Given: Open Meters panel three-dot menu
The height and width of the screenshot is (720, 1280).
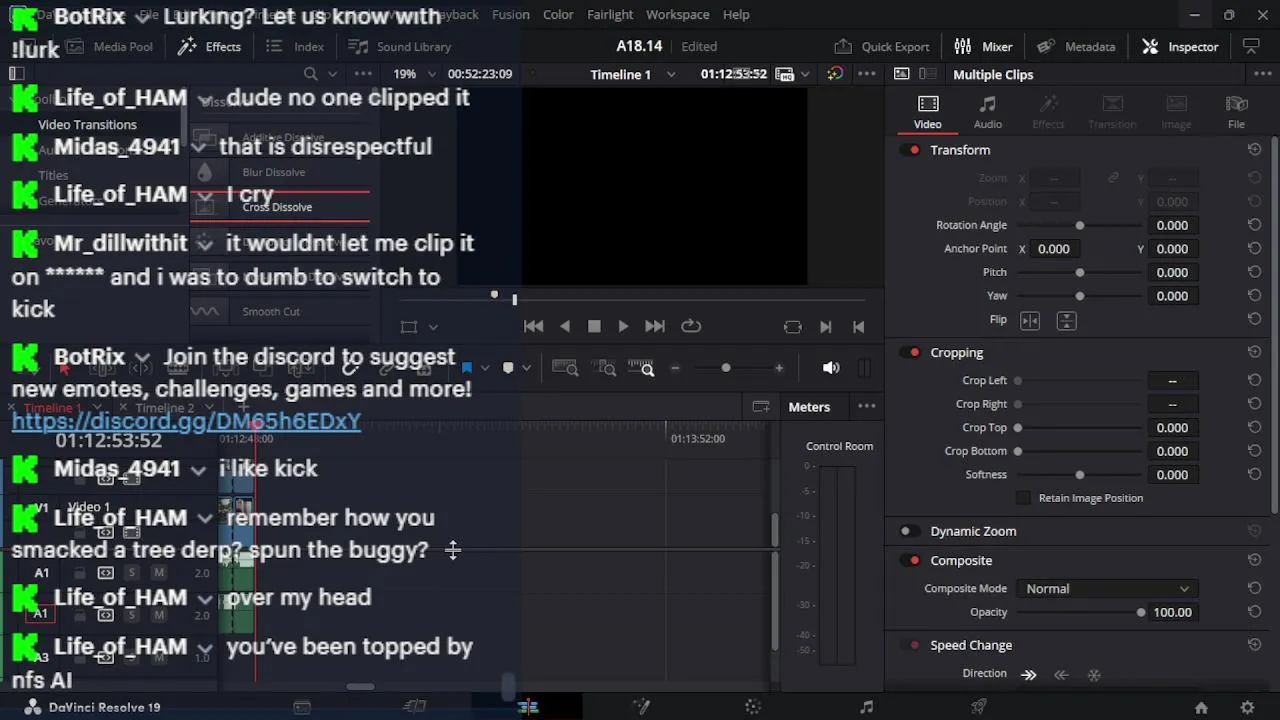Looking at the screenshot, I should click(867, 406).
